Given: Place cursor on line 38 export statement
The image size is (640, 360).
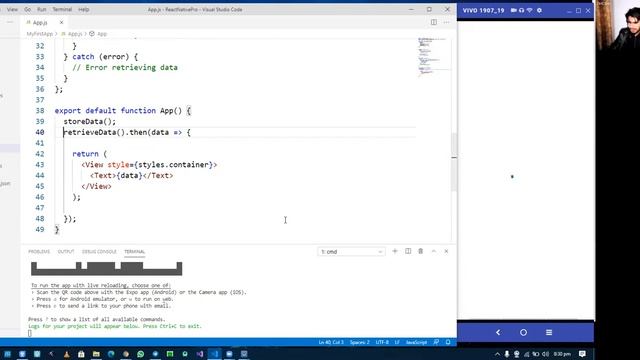Looking at the screenshot, I should [122, 111].
